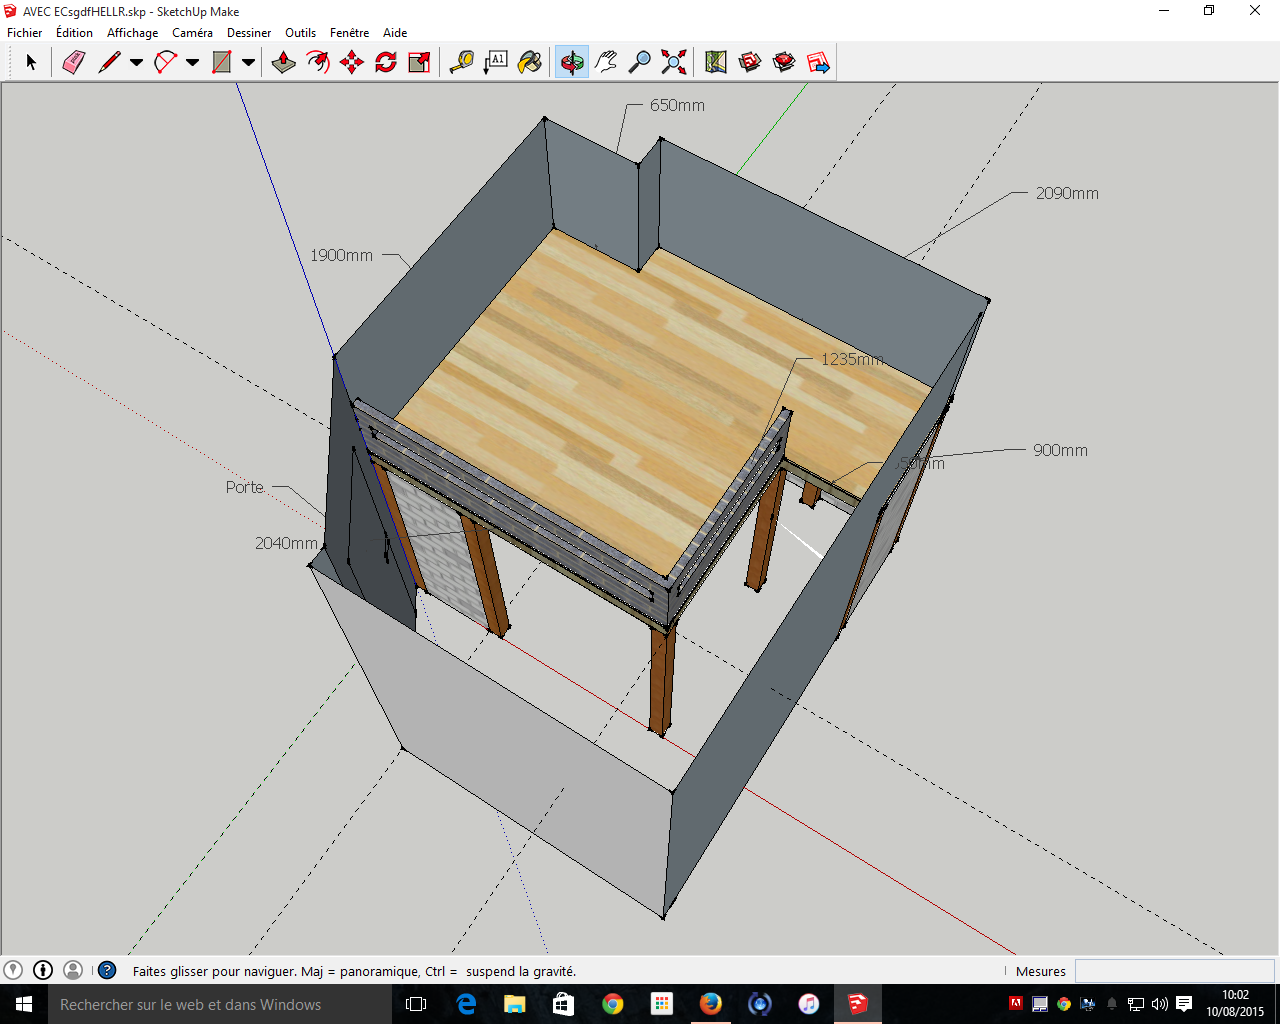This screenshot has height=1024, width=1280.
Task: Open the Caméra menu
Action: [x=192, y=33]
